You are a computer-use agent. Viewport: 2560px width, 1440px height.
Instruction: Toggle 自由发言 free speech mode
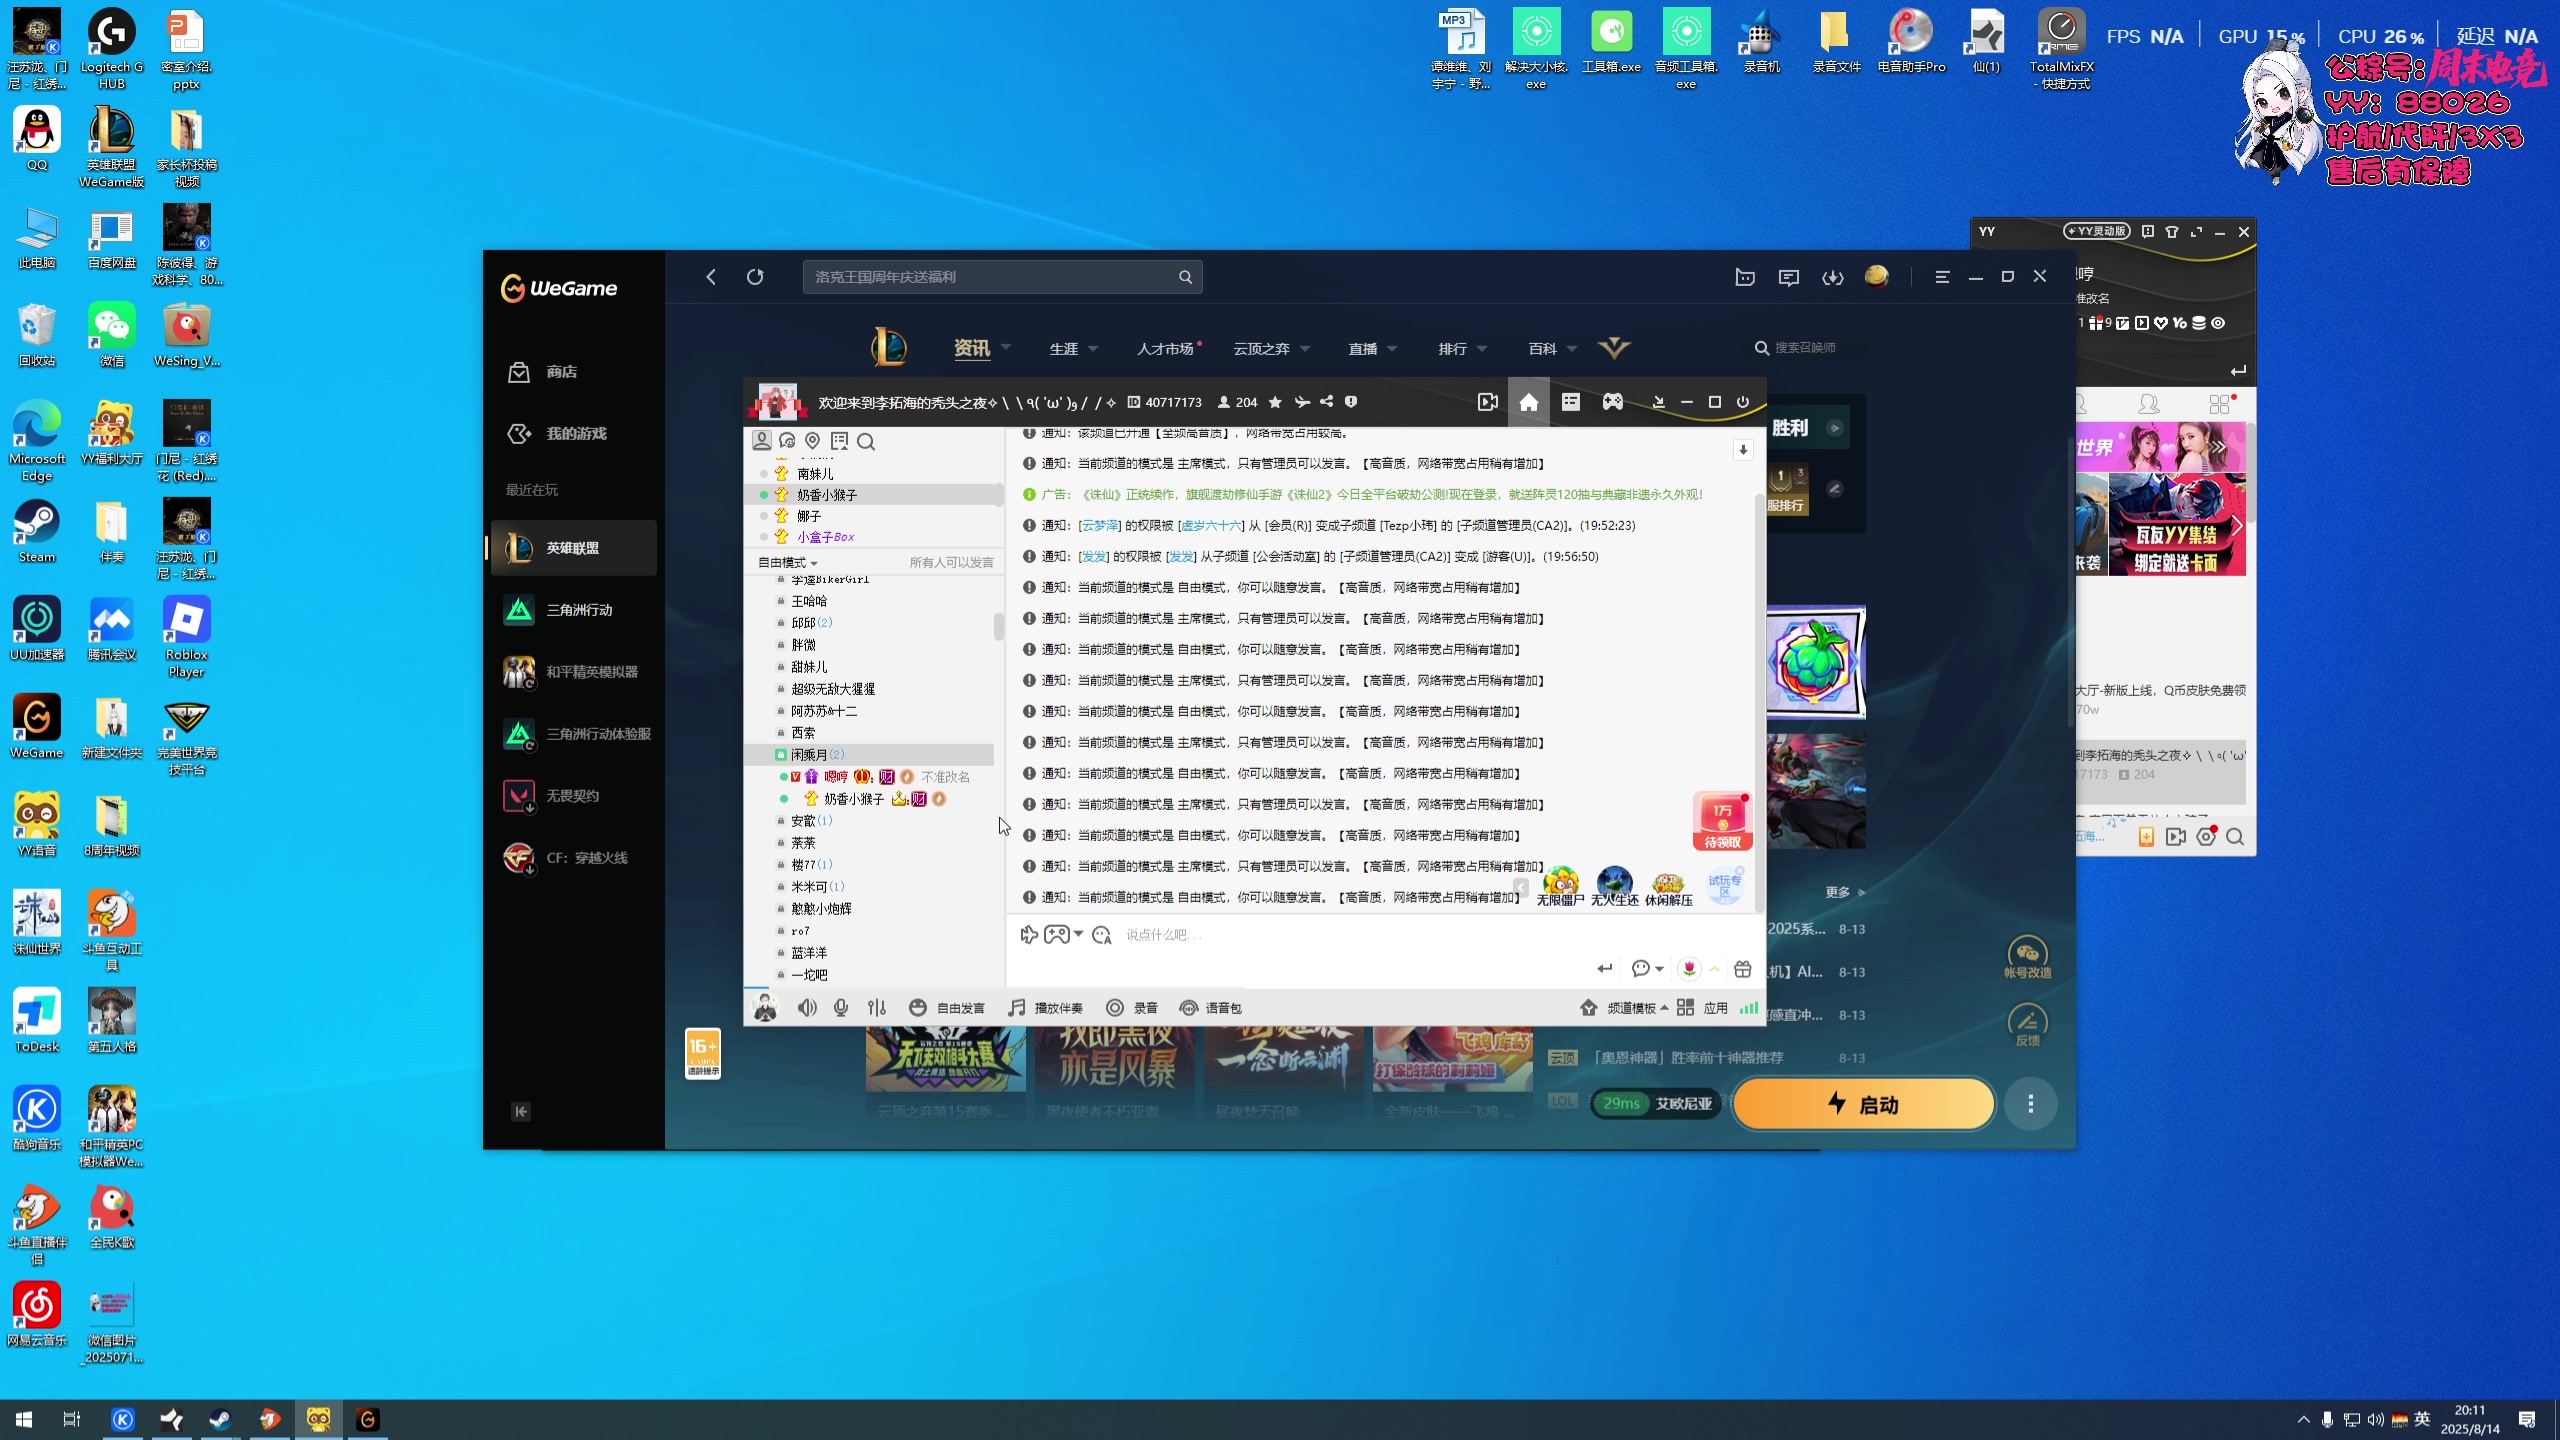946,1008
